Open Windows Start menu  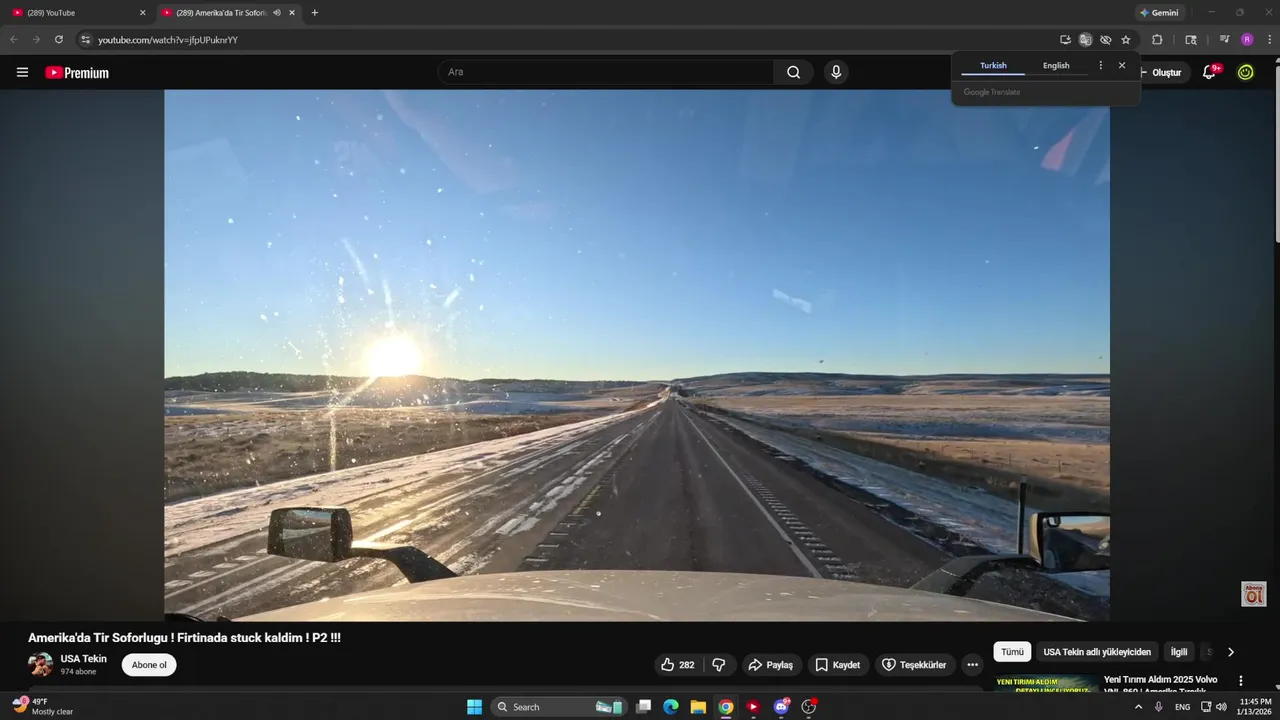point(474,707)
